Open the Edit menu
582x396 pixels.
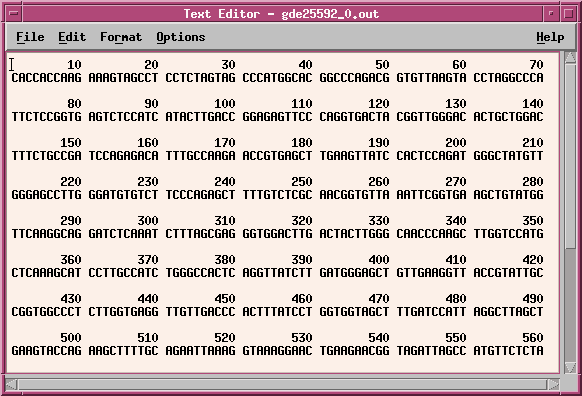point(72,37)
